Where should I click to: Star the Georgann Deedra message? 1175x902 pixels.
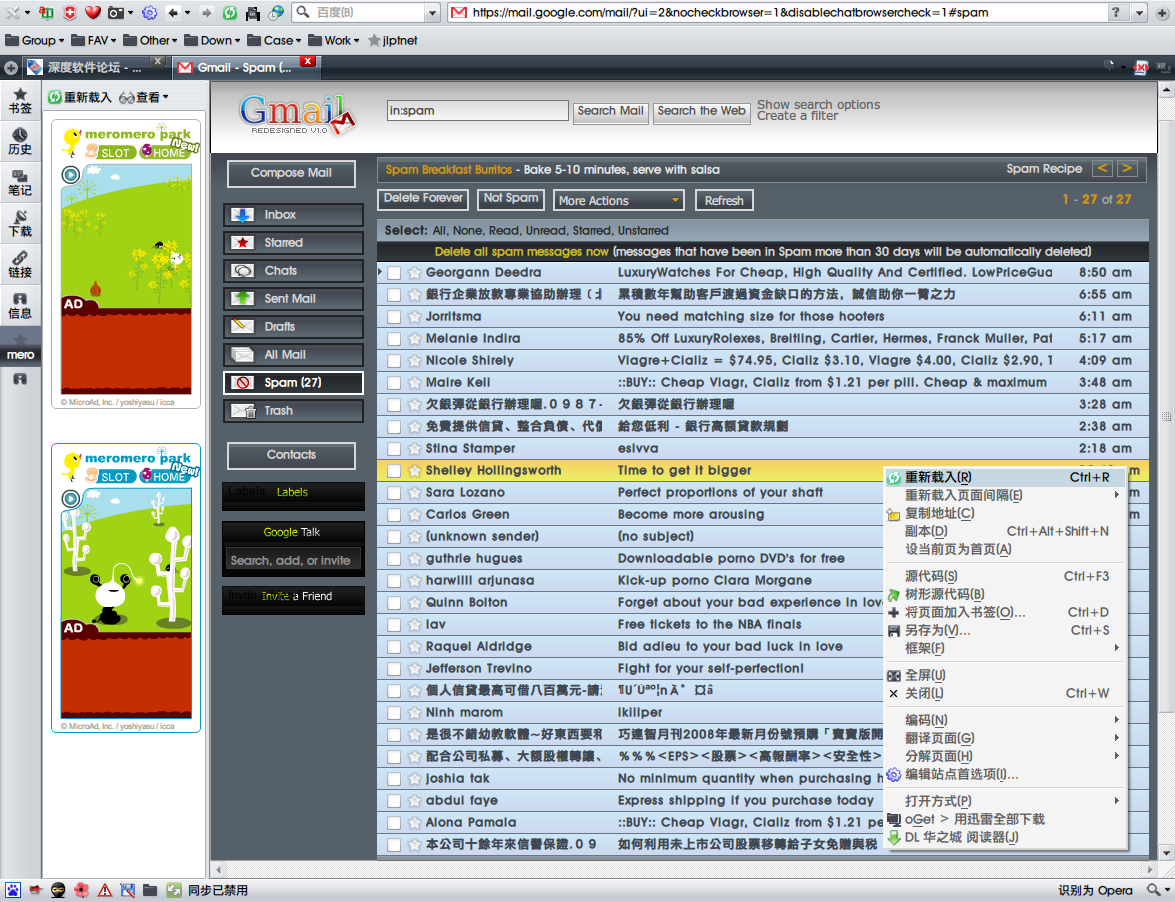tap(414, 273)
